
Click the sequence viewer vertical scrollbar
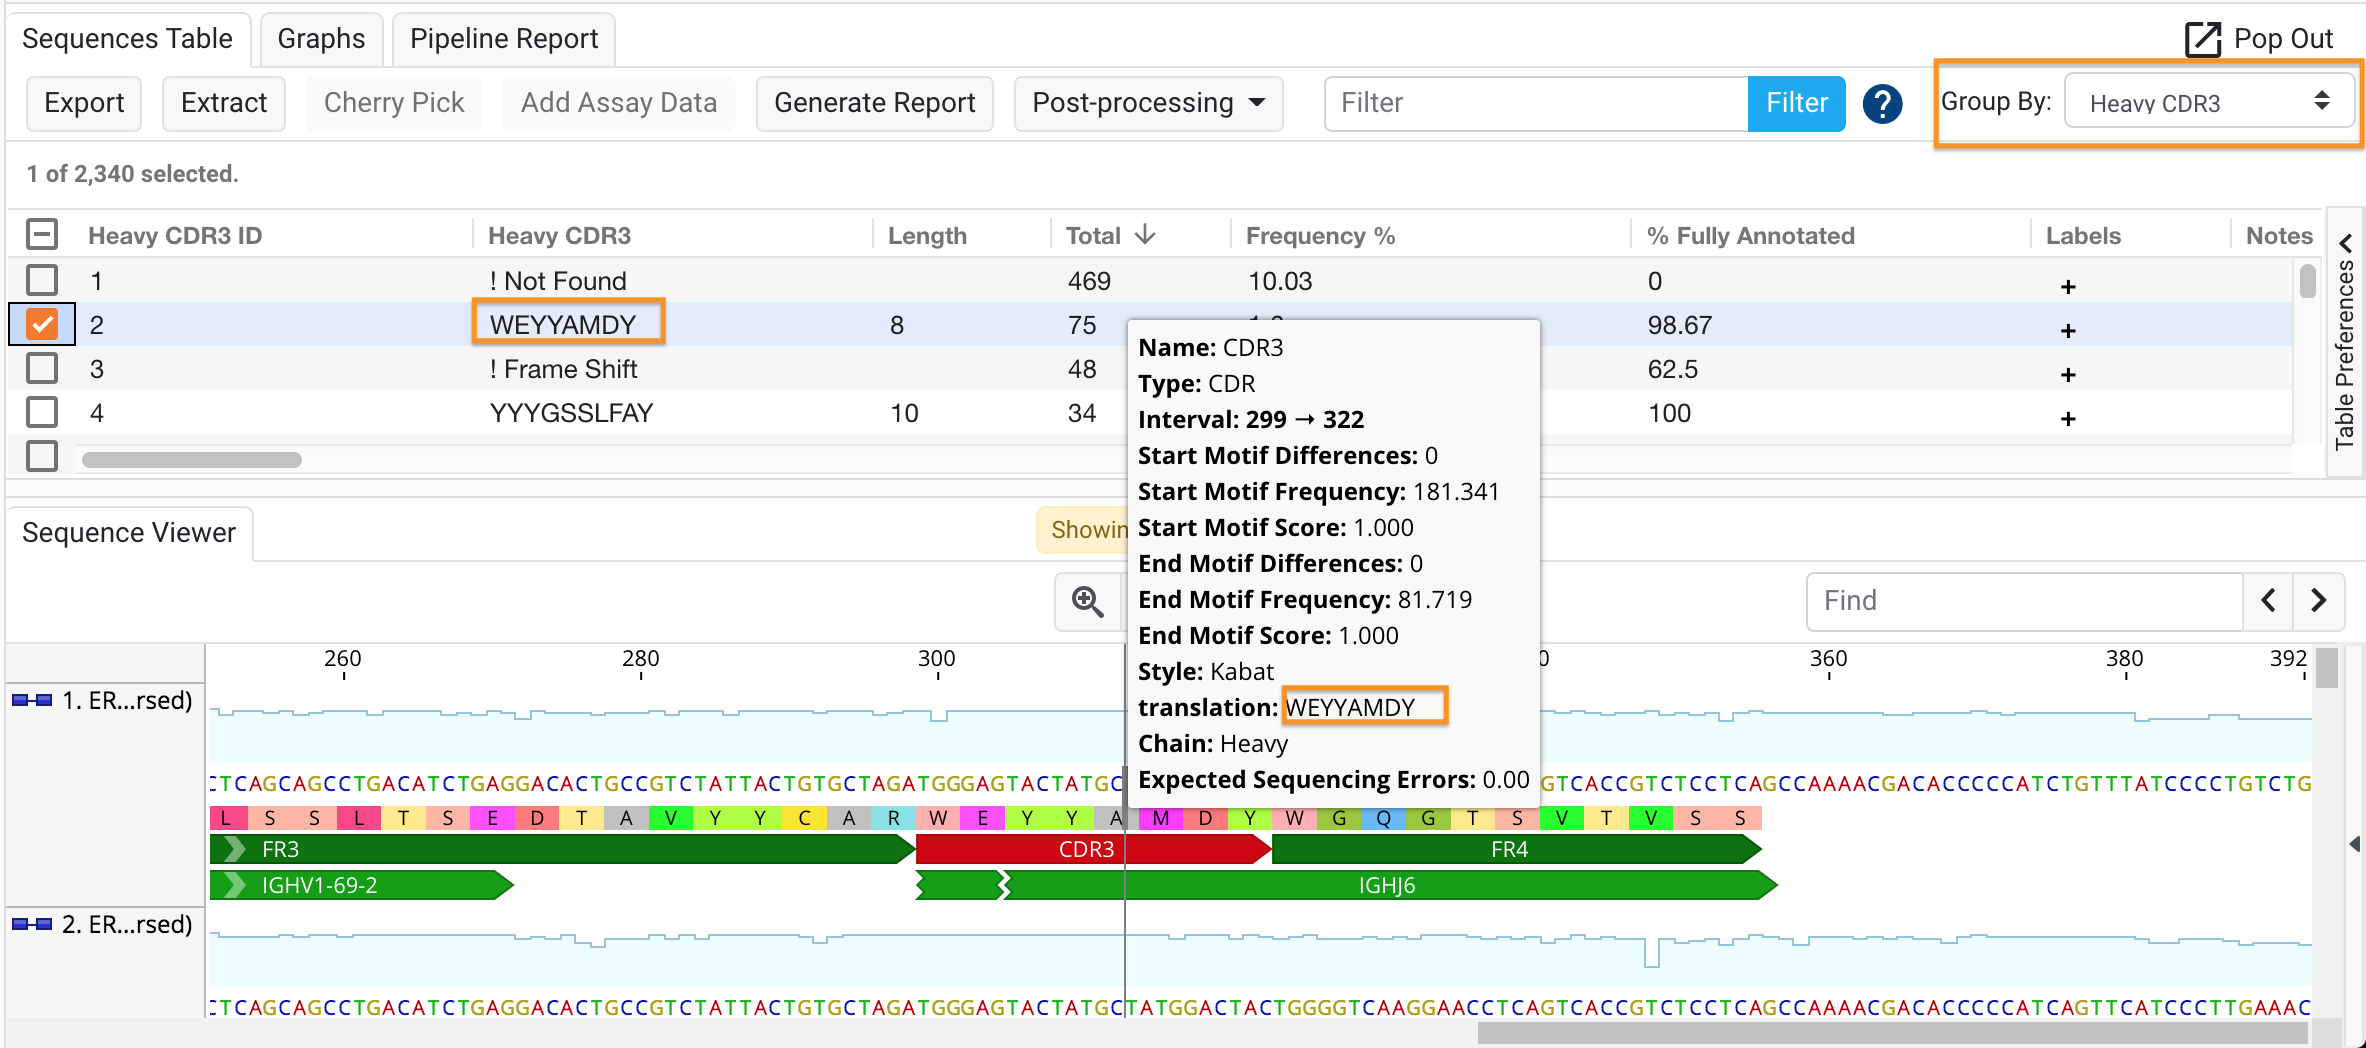[x=2327, y=668]
